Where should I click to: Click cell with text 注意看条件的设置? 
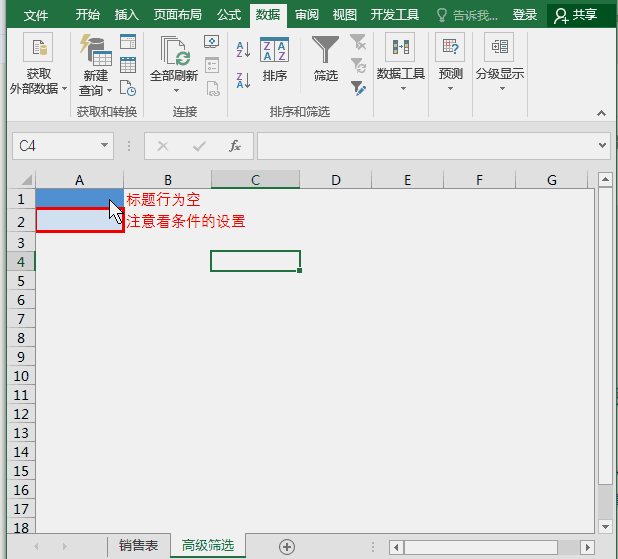168,221
